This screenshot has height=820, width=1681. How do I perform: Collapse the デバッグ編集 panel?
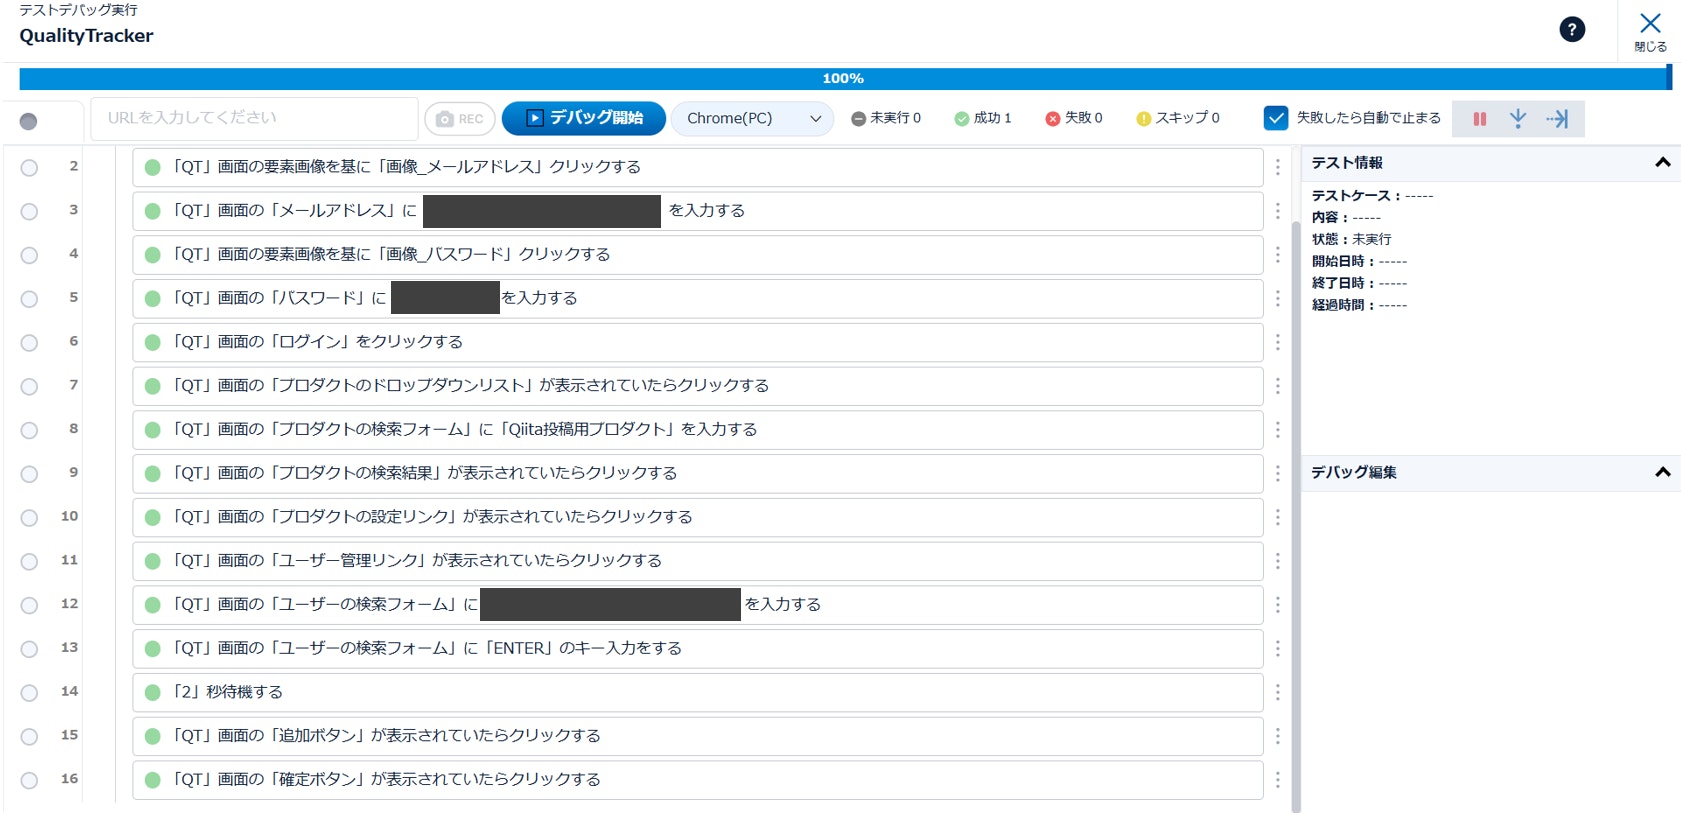tap(1663, 472)
